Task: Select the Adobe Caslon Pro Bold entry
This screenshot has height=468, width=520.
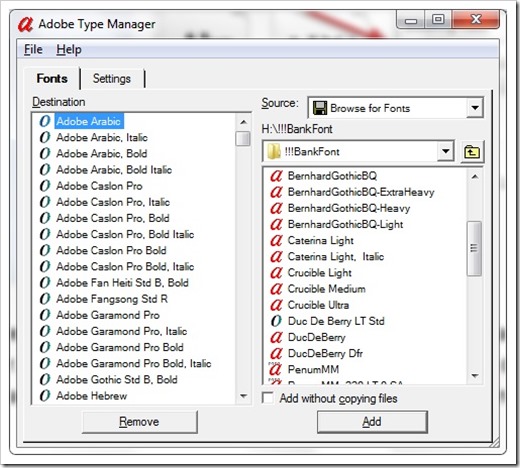Action: pos(111,250)
